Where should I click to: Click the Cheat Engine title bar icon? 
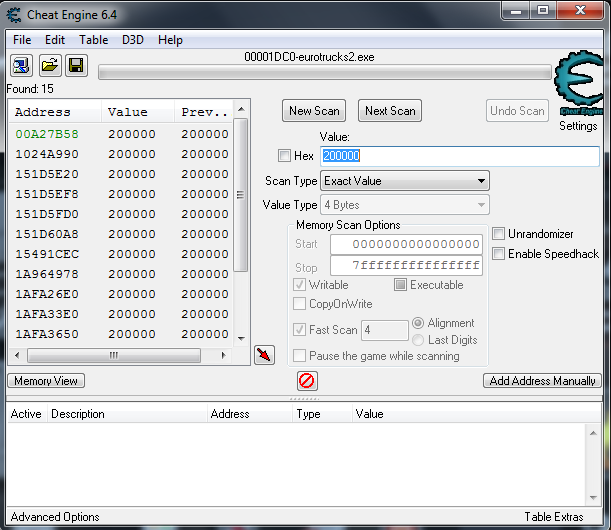[x=13, y=12]
